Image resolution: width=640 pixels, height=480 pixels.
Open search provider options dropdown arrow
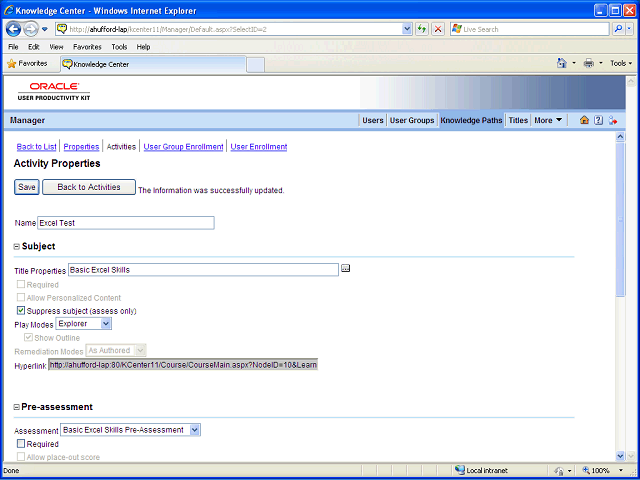click(629, 29)
